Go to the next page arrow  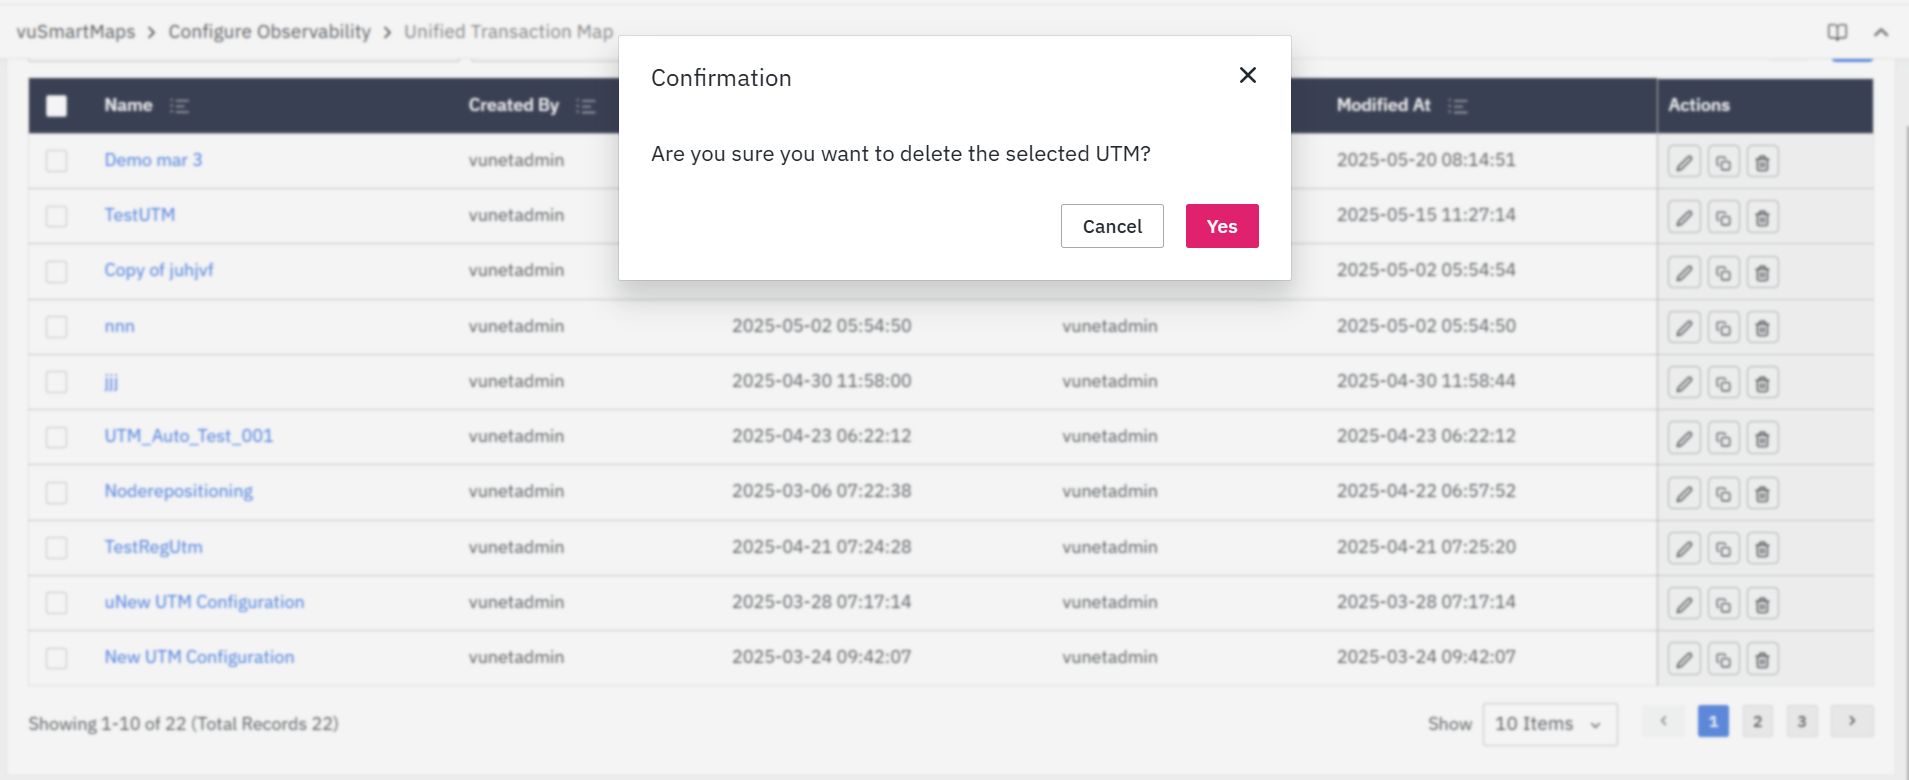1852,721
